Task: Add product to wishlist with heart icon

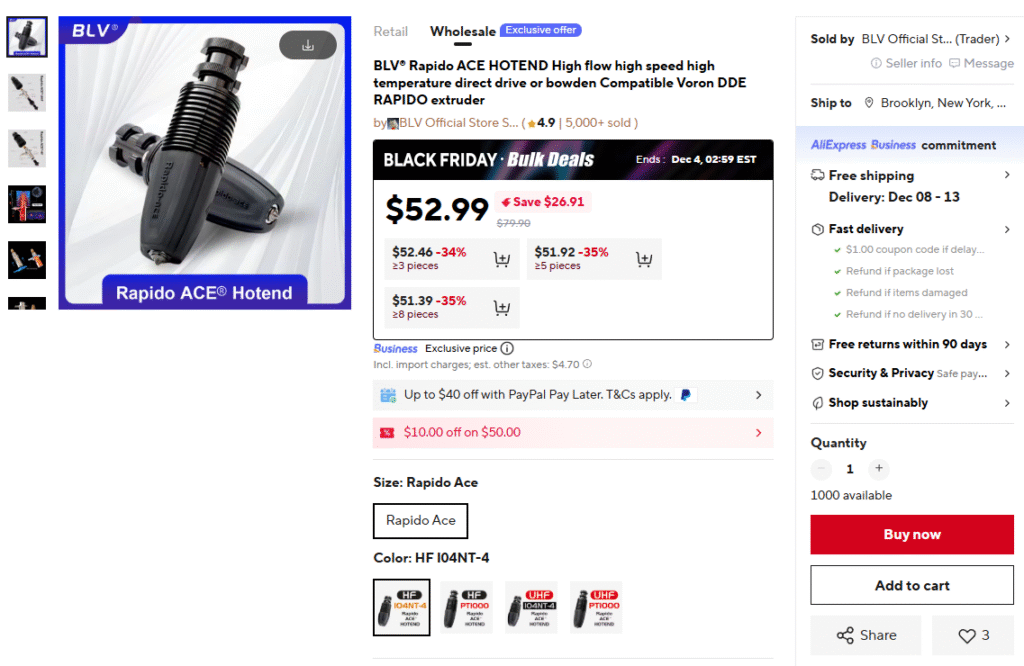Action: coord(973,635)
